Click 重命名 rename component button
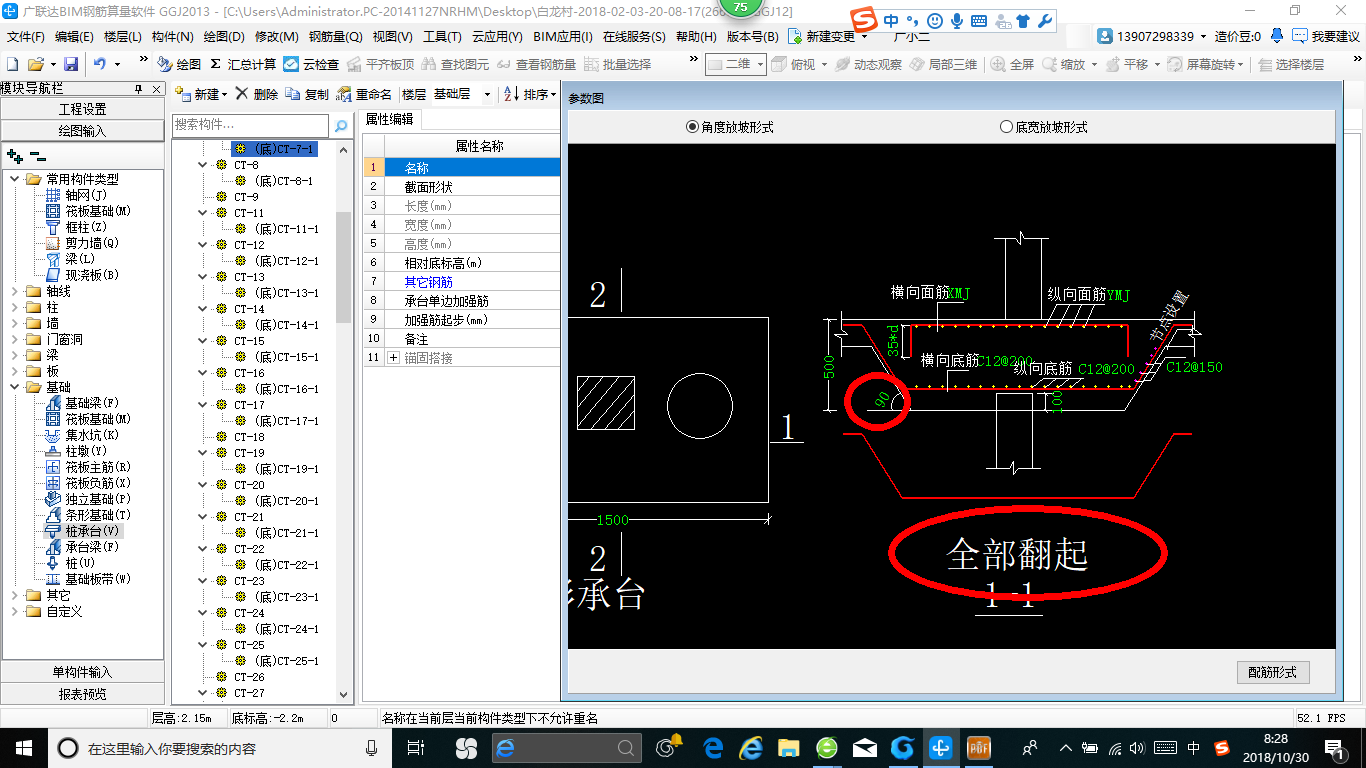This screenshot has width=1366, height=768. point(365,94)
